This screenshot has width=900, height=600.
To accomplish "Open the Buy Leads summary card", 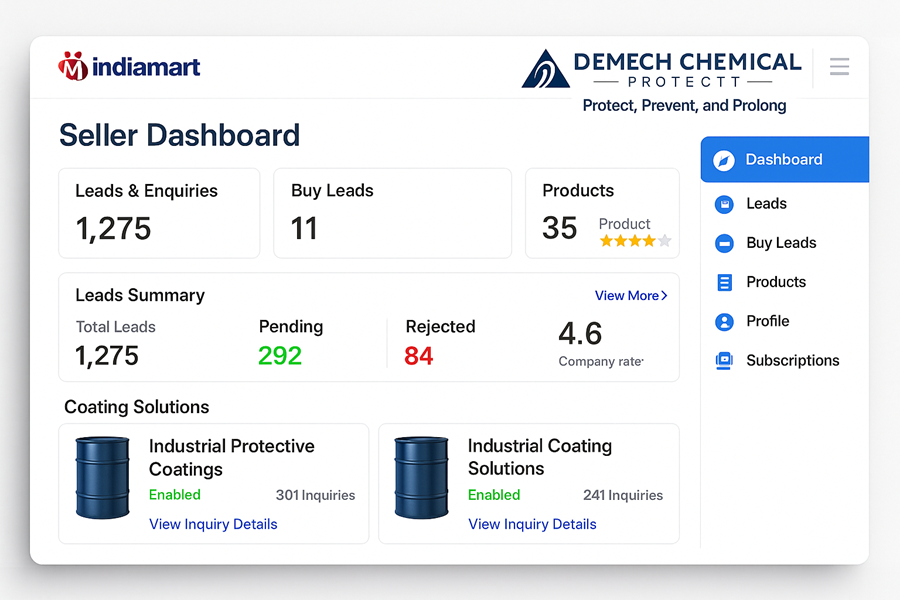I will (393, 213).
